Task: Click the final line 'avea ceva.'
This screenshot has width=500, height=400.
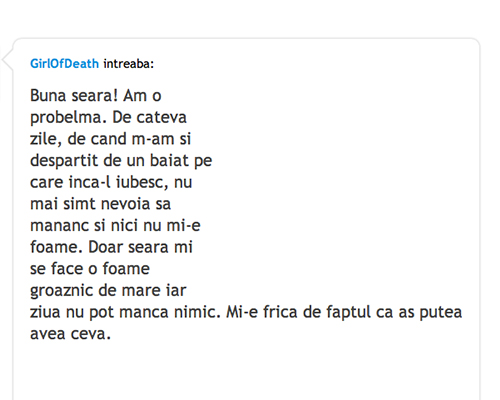Action: (70, 334)
